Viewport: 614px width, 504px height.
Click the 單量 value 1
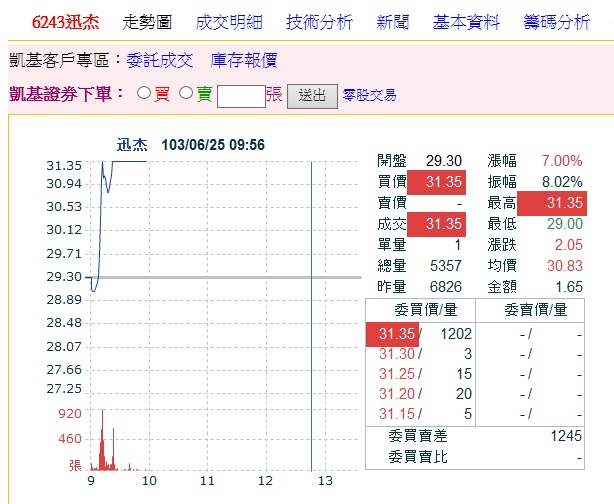click(x=457, y=245)
